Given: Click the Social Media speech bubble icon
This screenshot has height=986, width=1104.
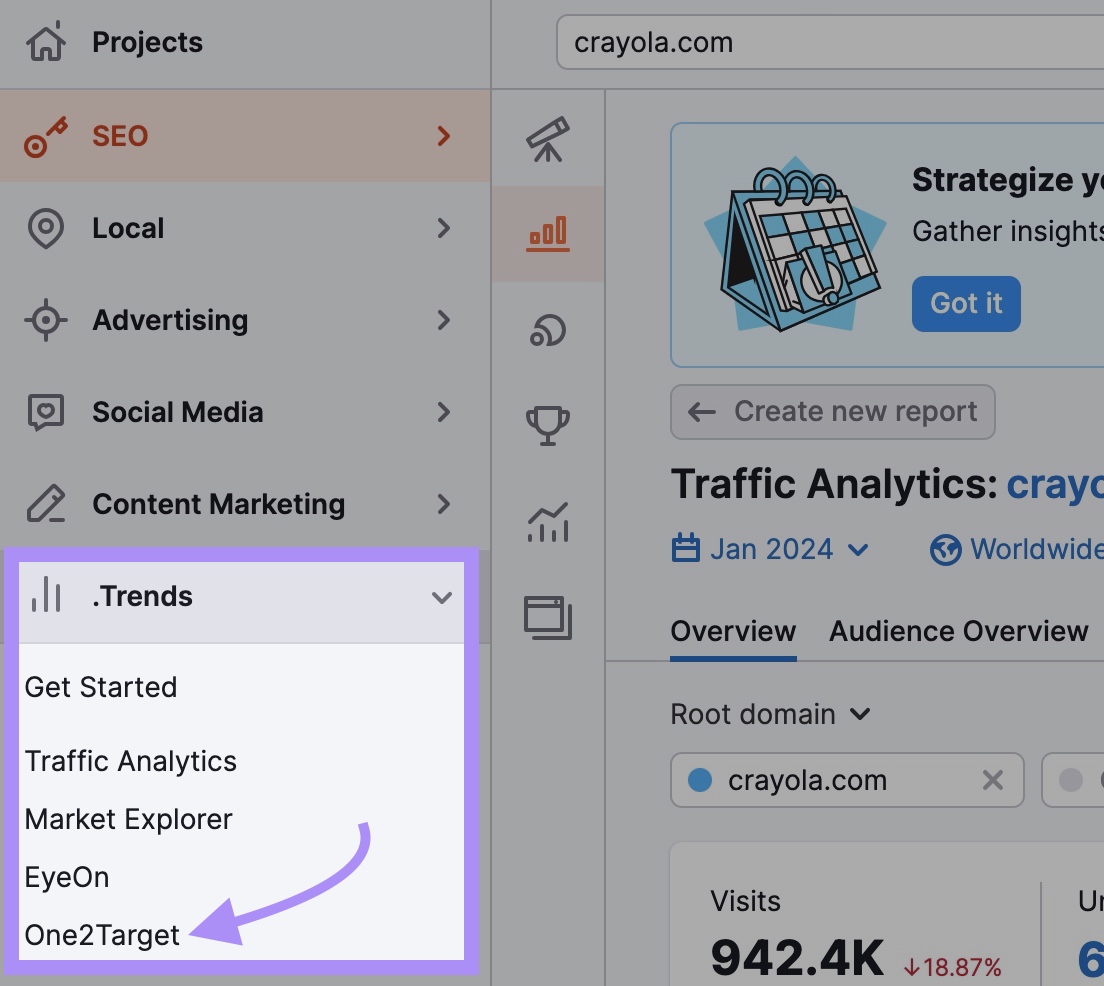Looking at the screenshot, I should pyautogui.click(x=46, y=412).
